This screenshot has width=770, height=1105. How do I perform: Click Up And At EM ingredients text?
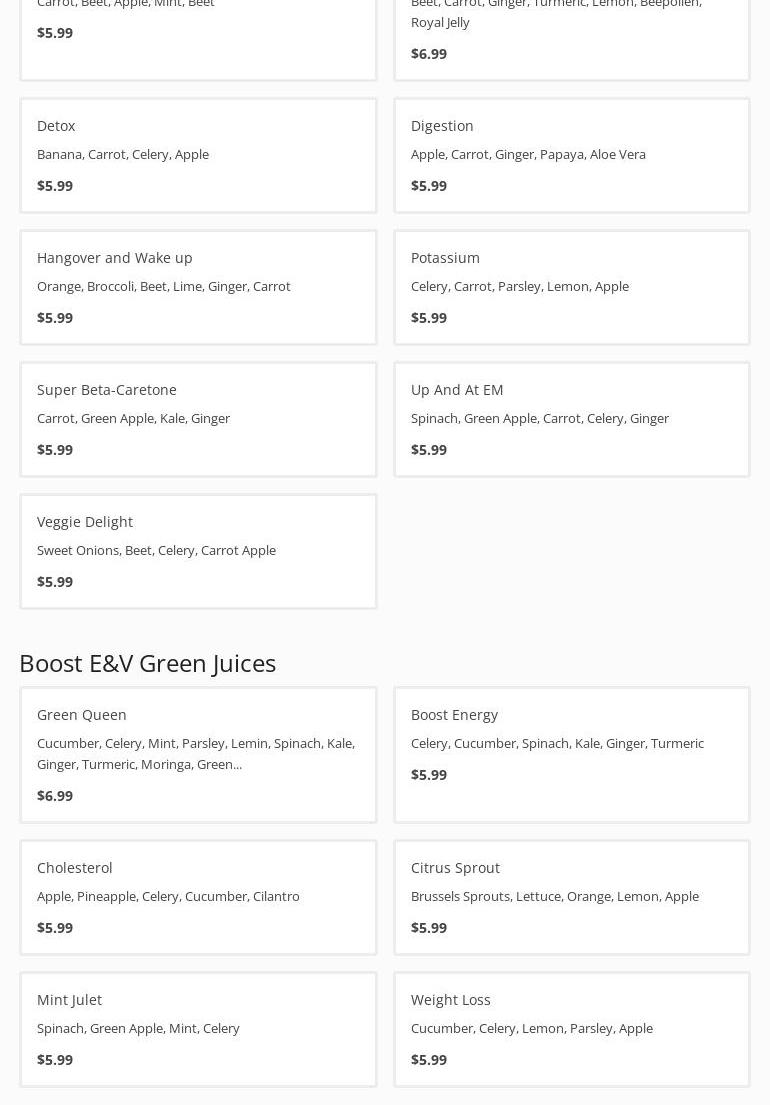[x=539, y=418]
